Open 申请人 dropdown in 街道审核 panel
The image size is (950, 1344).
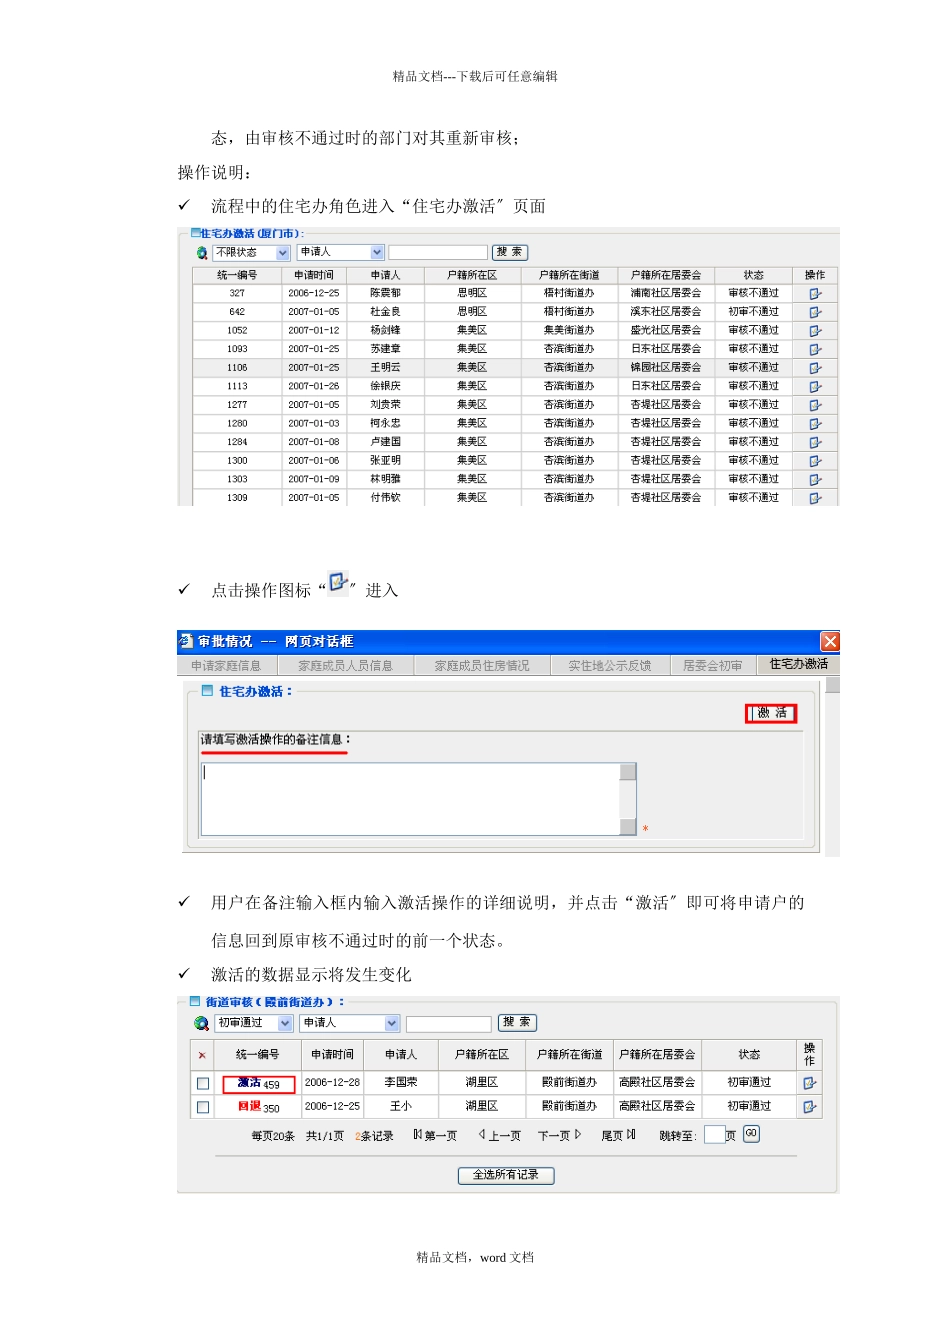350,1023
